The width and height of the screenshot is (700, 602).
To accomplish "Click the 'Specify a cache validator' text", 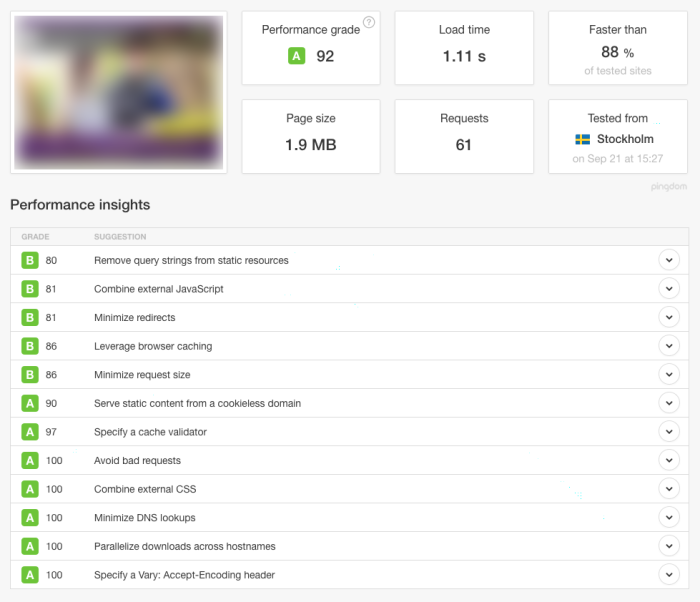I will point(150,432).
